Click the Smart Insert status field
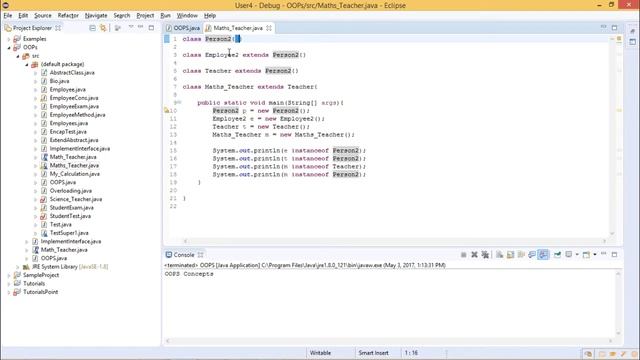This screenshot has height=360, width=640. [373, 353]
